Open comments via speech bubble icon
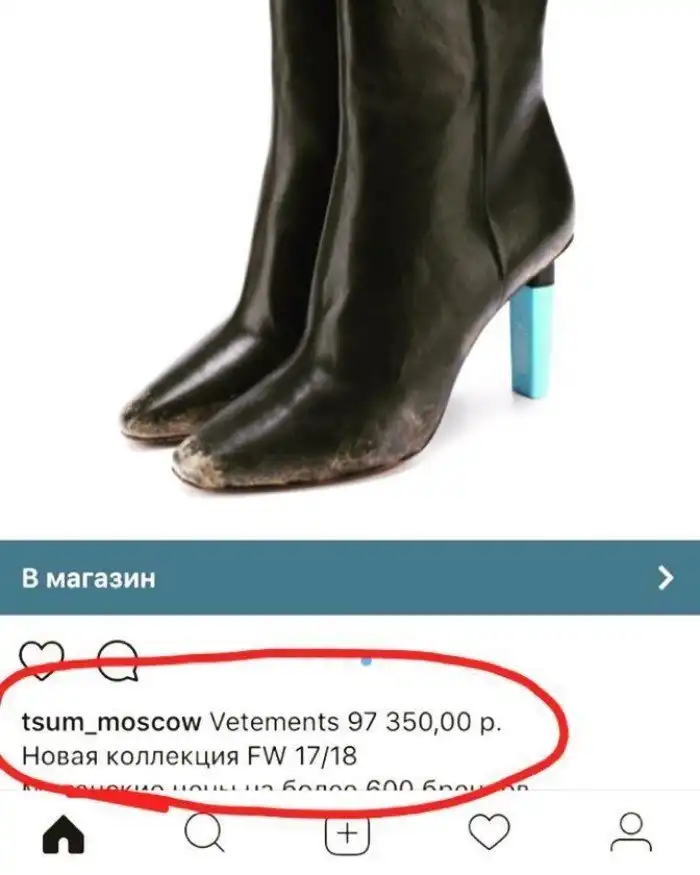The width and height of the screenshot is (700, 875). pyautogui.click(x=118, y=661)
